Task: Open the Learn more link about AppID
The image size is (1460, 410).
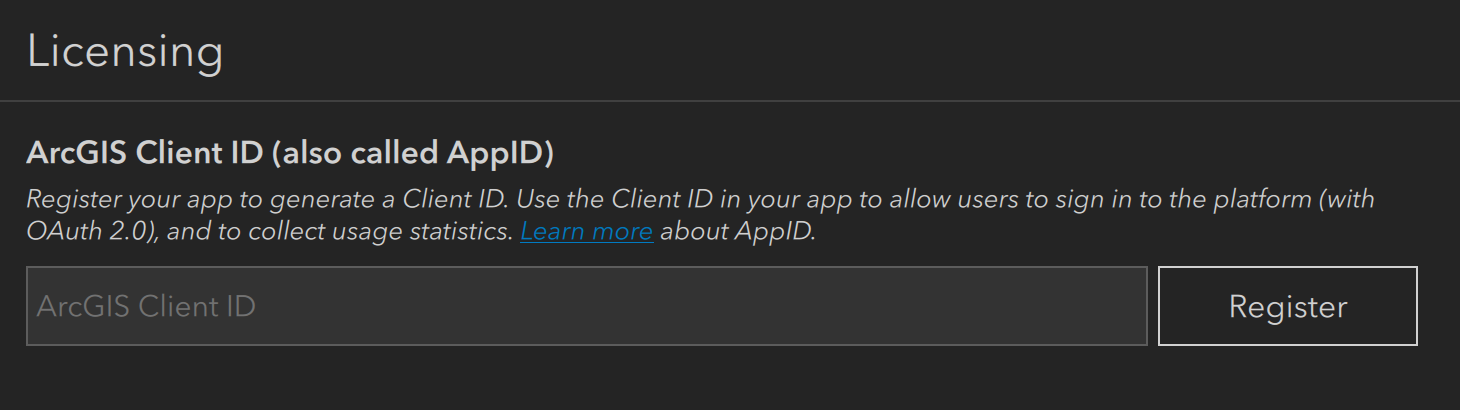Action: point(586,232)
